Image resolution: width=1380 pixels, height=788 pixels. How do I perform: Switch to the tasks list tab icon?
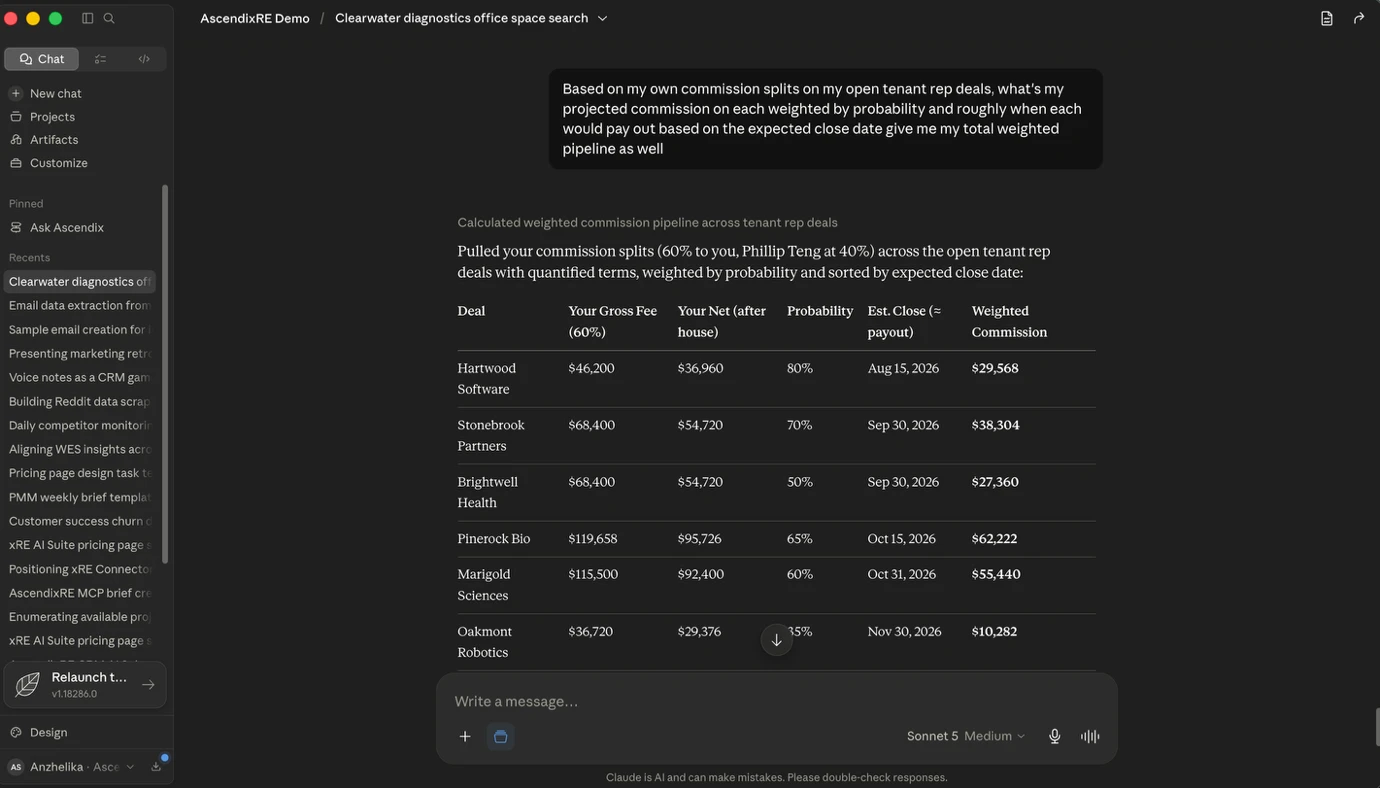coord(100,59)
